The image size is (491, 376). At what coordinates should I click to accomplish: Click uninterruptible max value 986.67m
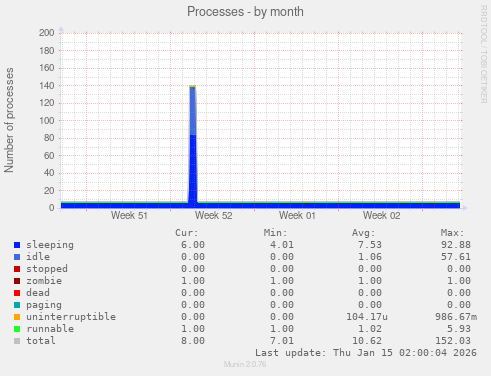coord(456,317)
